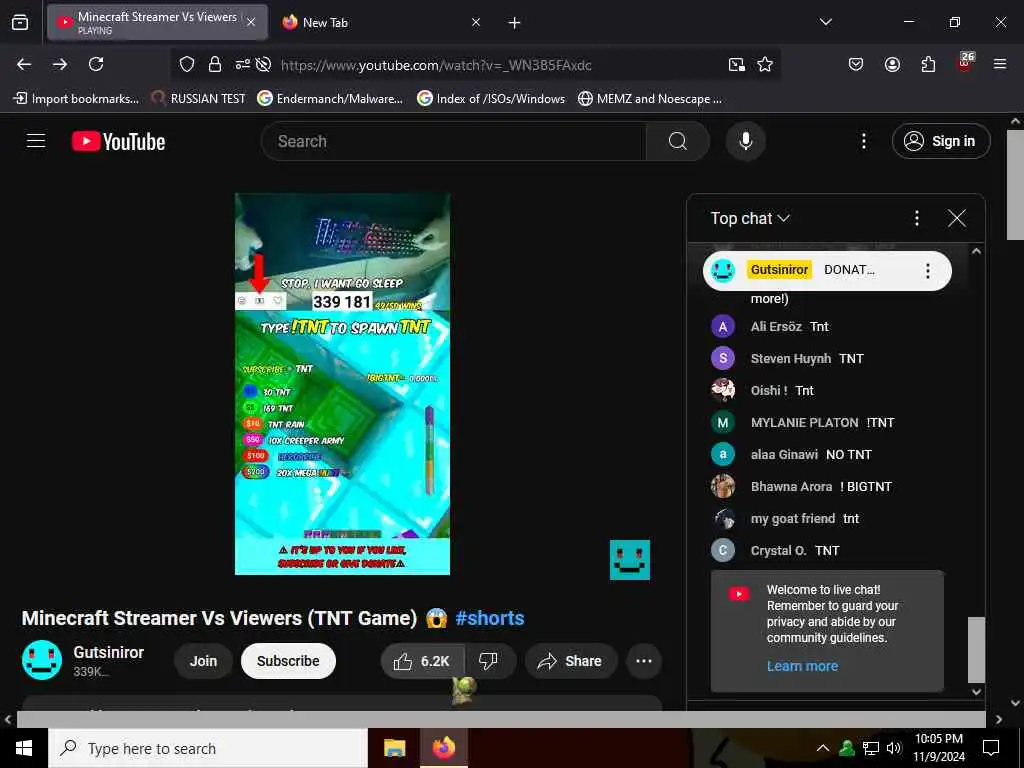Click the live chat scrollbar thumb

pyautogui.click(x=976, y=649)
